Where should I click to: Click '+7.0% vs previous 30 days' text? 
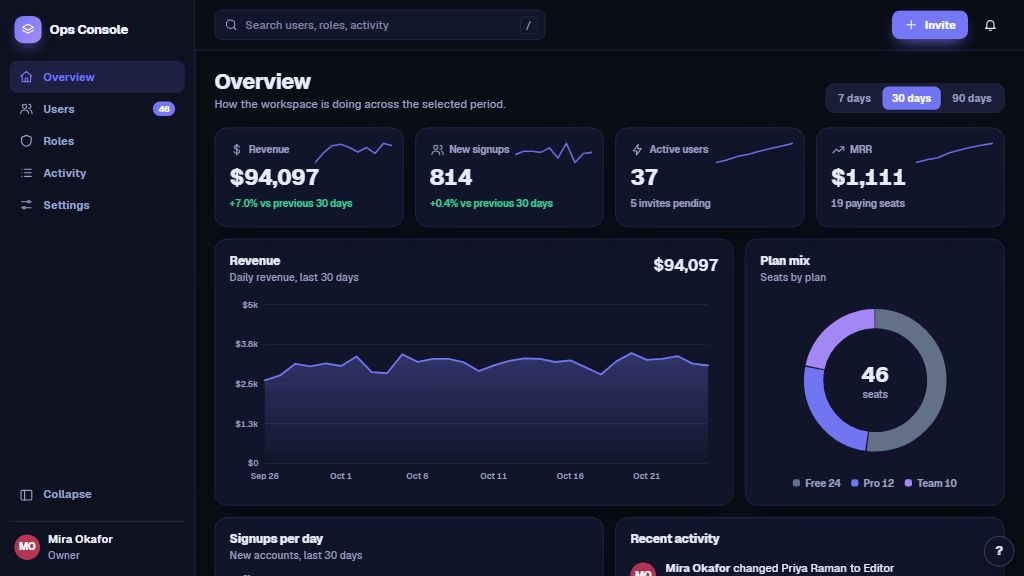coord(291,203)
